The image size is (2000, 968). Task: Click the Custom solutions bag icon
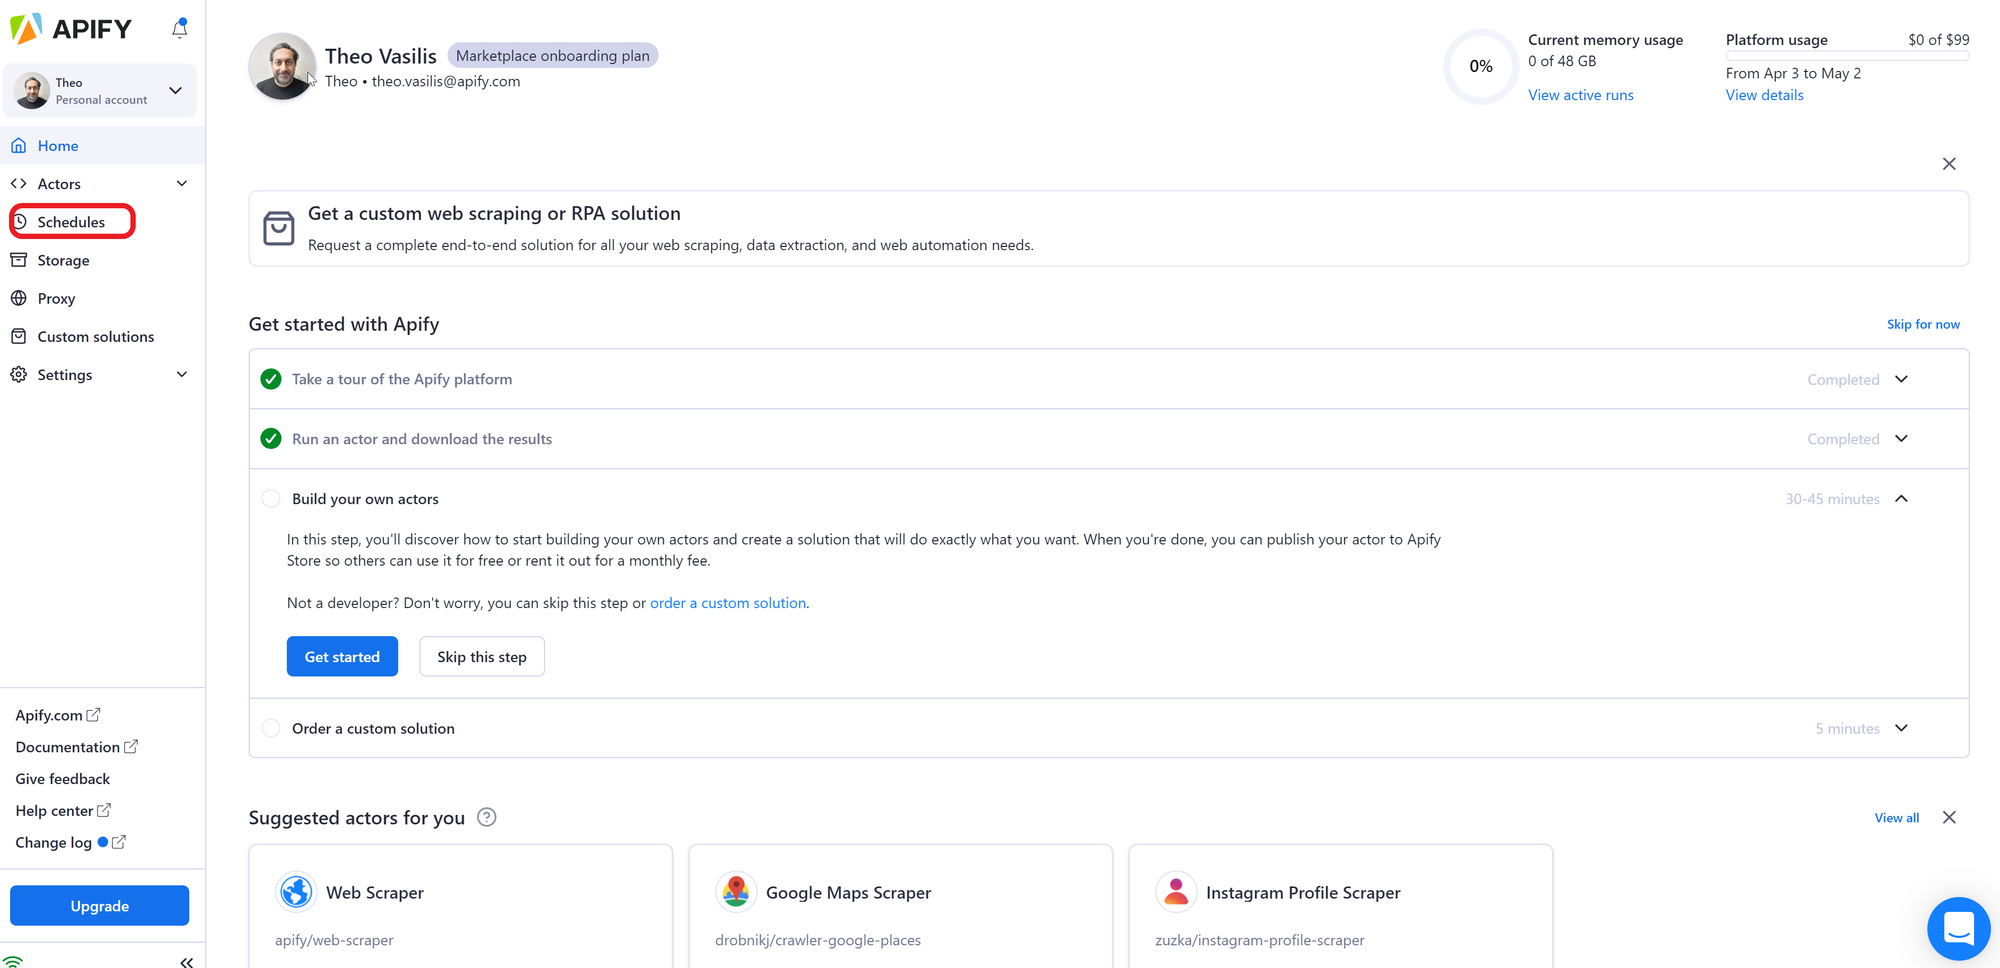pos(20,336)
